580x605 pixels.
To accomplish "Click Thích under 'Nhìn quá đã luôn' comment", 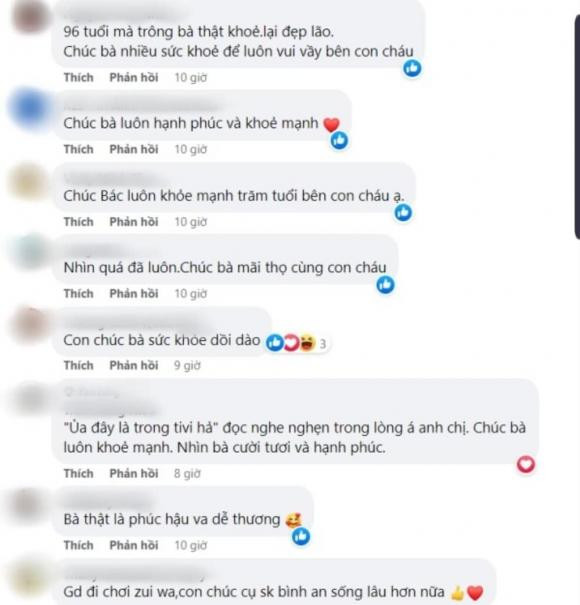I will [x=79, y=294].
